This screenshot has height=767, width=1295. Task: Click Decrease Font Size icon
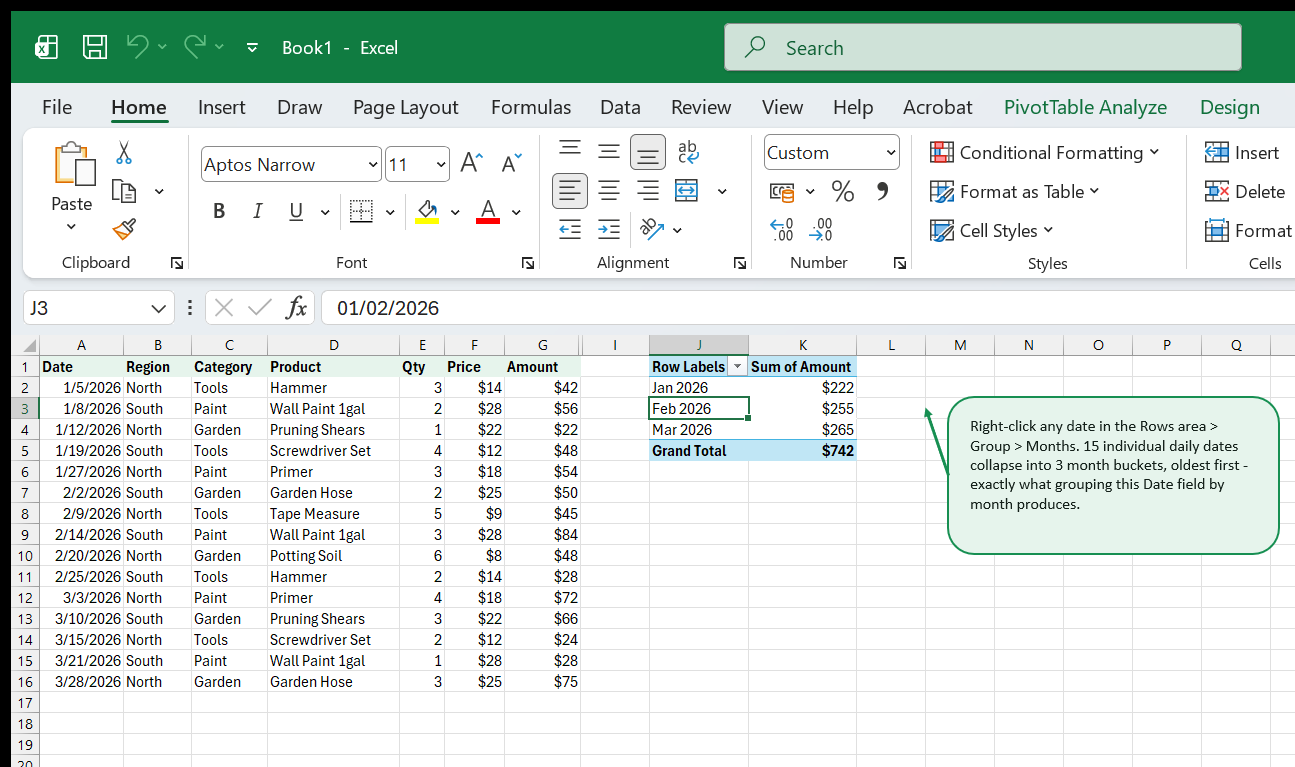click(512, 164)
